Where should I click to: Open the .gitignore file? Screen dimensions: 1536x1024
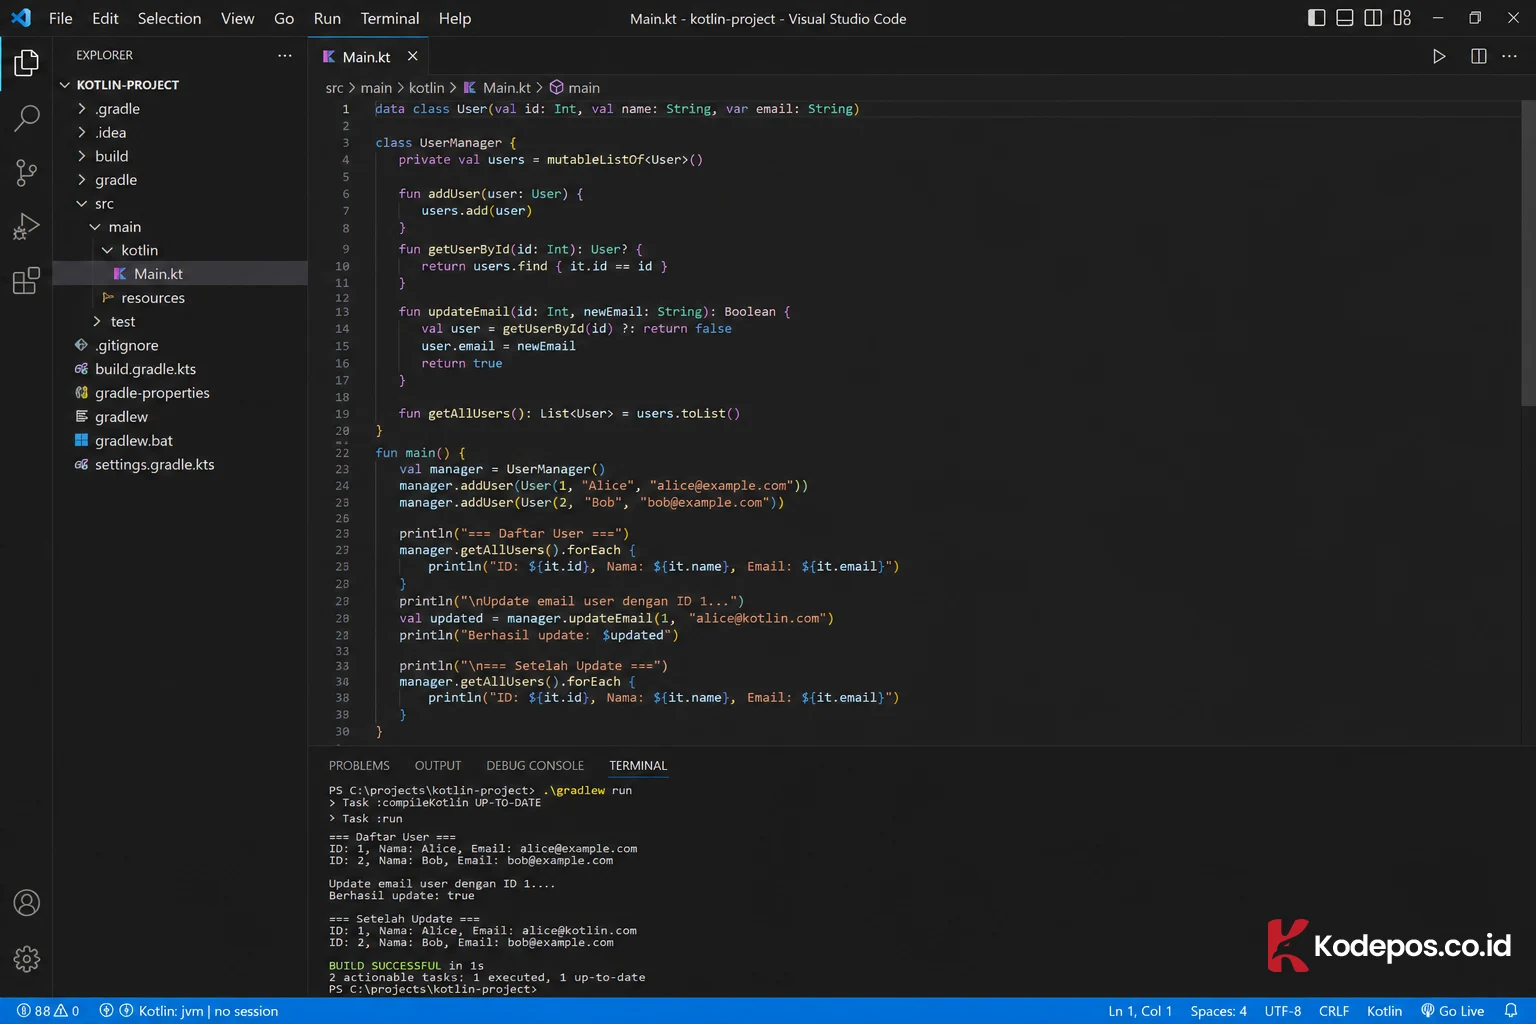coord(180,345)
